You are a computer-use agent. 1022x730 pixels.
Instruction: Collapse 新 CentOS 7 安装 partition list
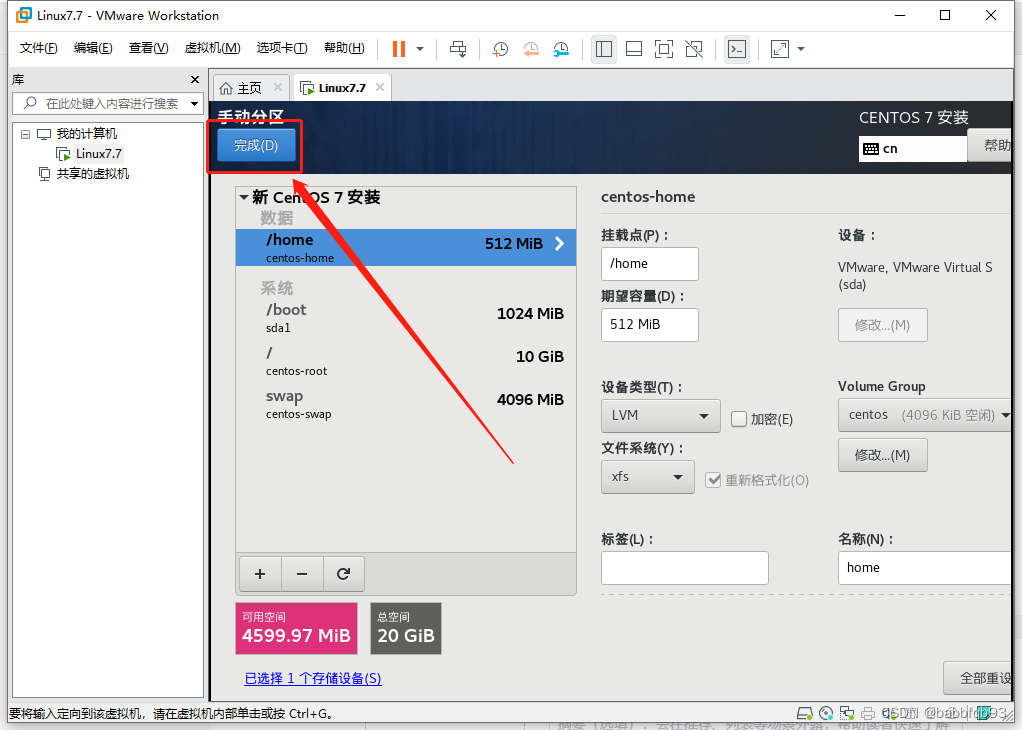coord(244,197)
